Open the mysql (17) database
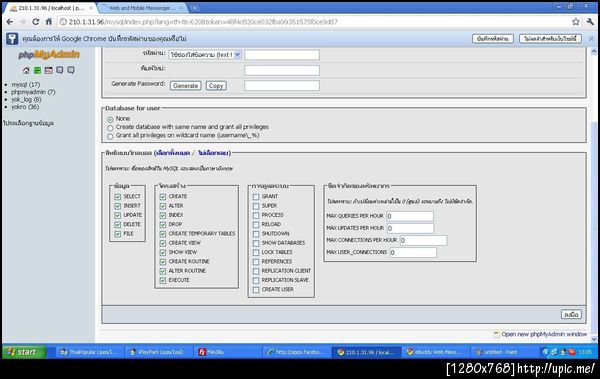Image resolution: width=600 pixels, height=379 pixels. click(26, 85)
